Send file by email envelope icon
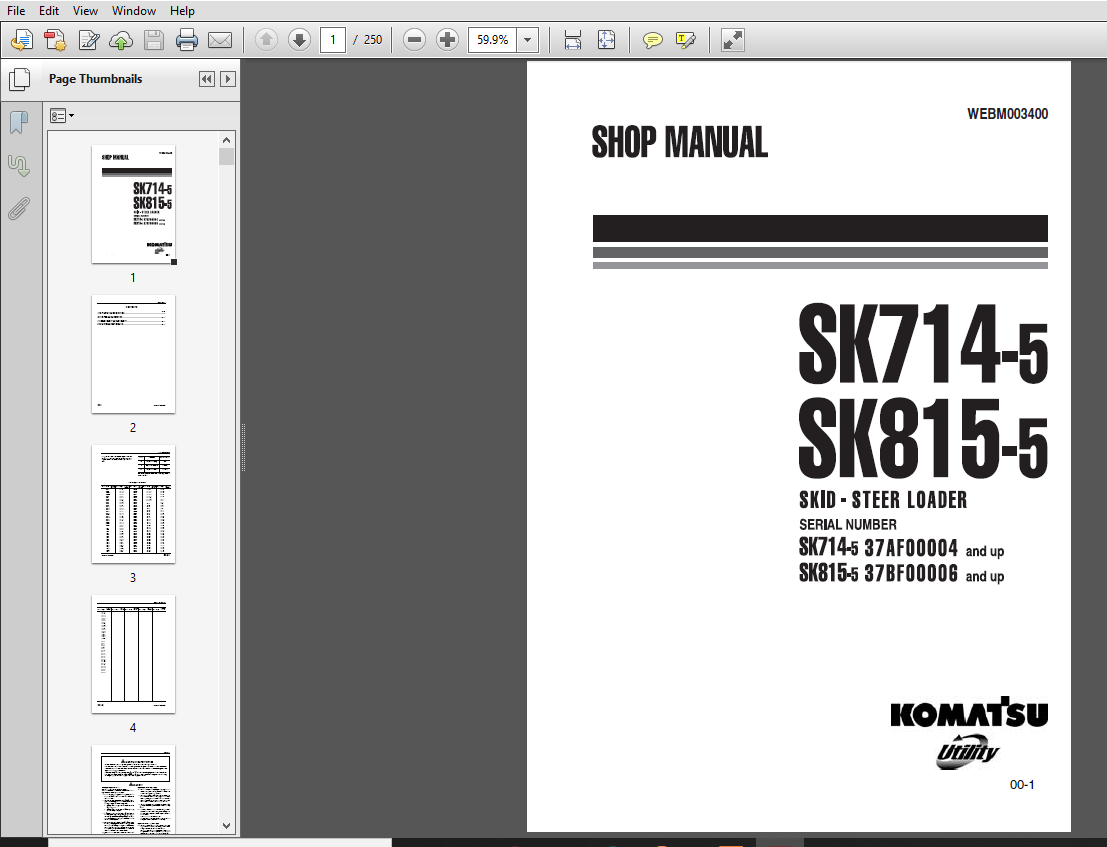 220,40
